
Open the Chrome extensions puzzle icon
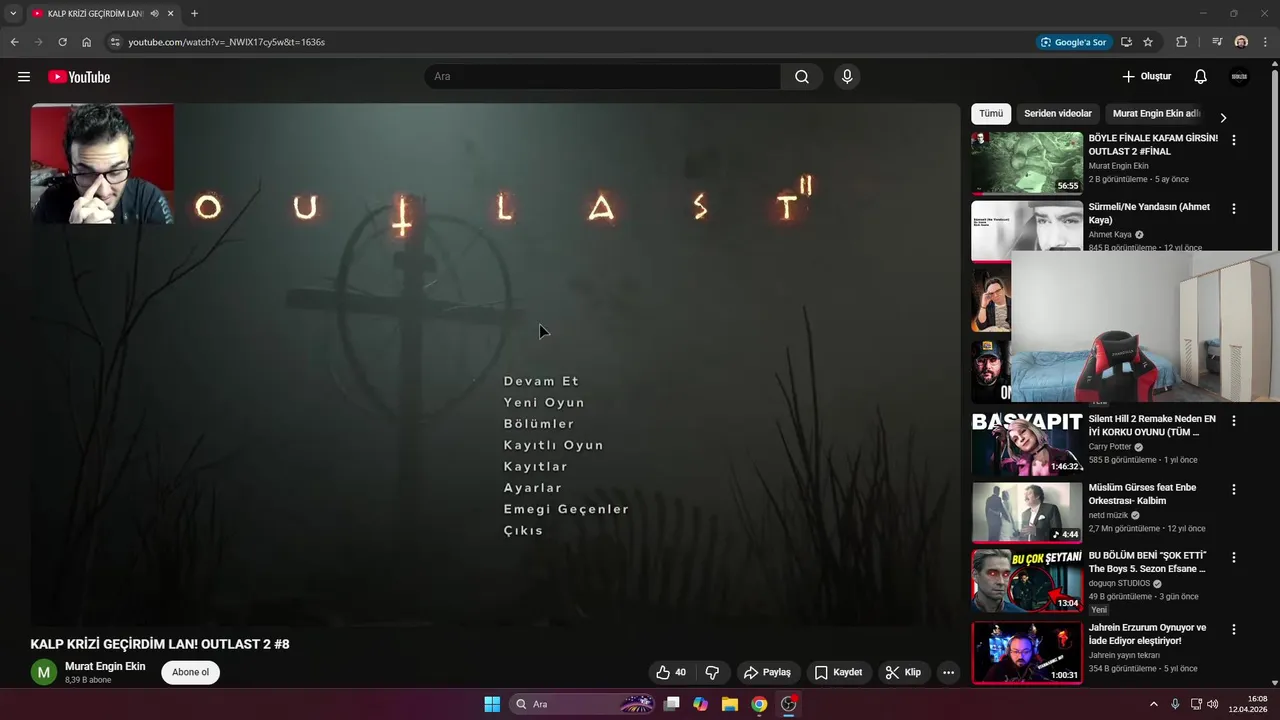pos(1182,42)
